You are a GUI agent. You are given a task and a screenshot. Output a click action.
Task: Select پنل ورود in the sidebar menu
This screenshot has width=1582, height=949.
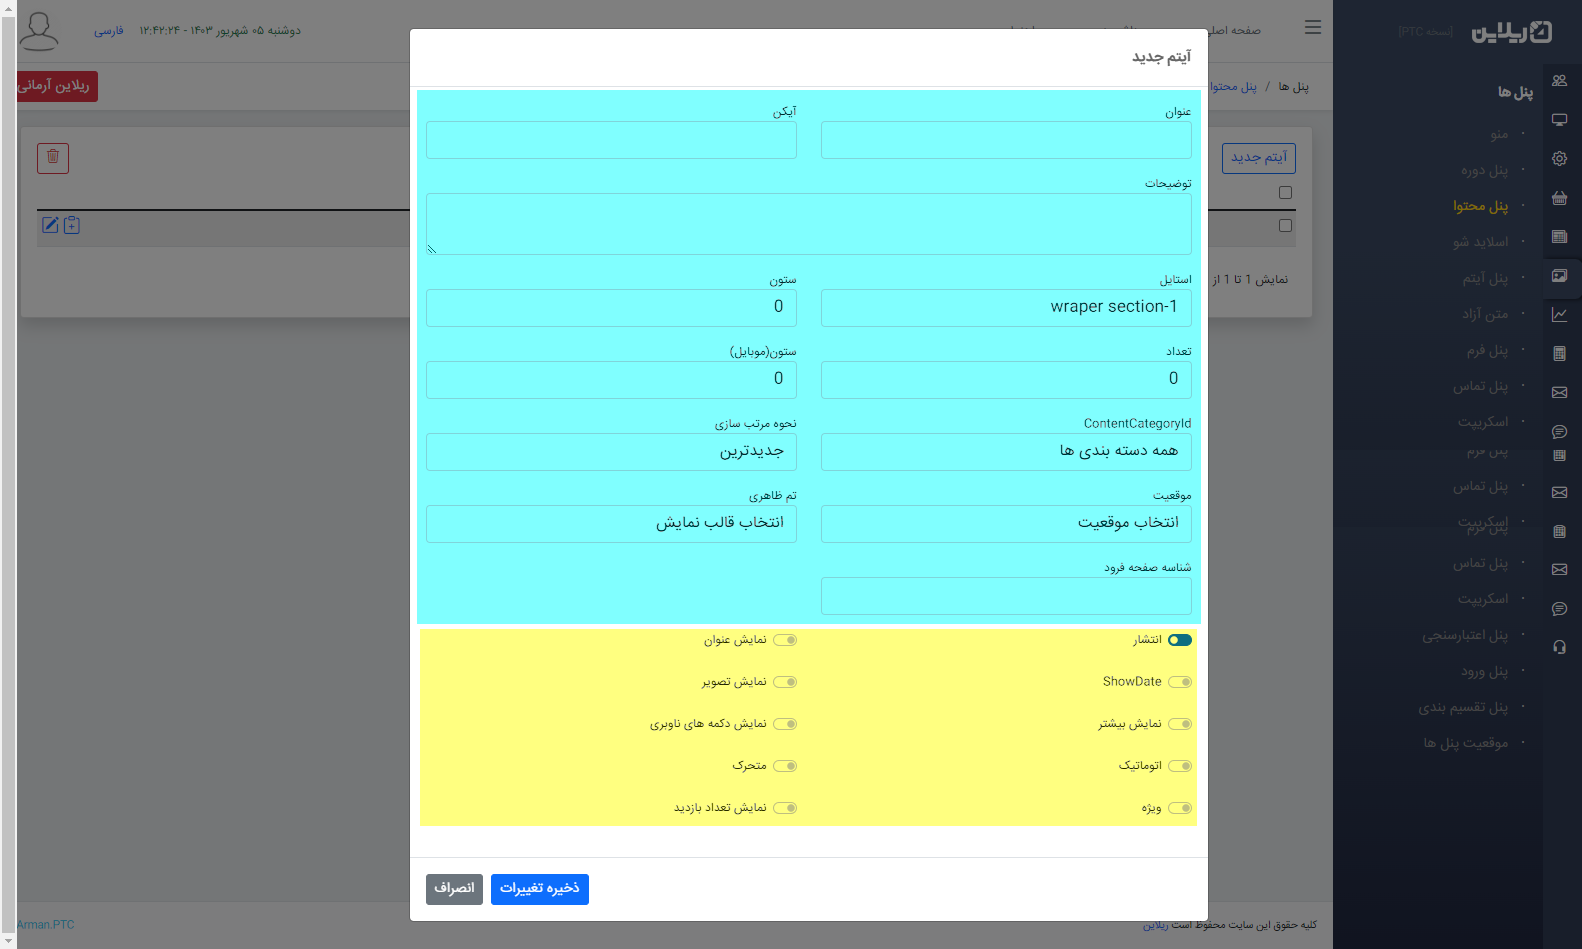[x=1484, y=671]
